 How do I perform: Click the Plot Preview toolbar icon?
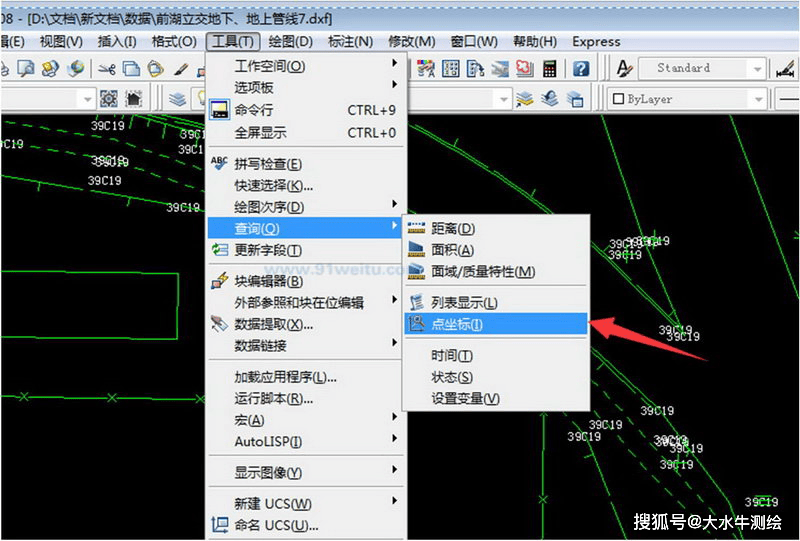pyautogui.click(x=26, y=68)
